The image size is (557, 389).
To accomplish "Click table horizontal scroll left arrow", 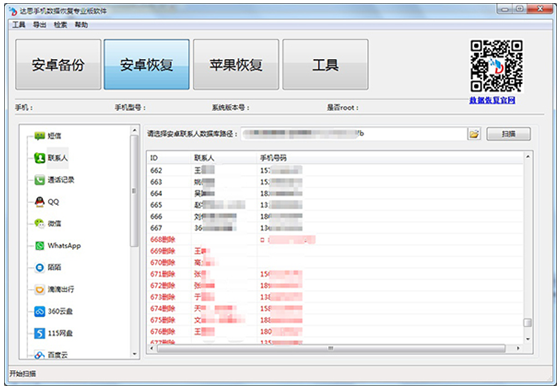I will click(152, 348).
